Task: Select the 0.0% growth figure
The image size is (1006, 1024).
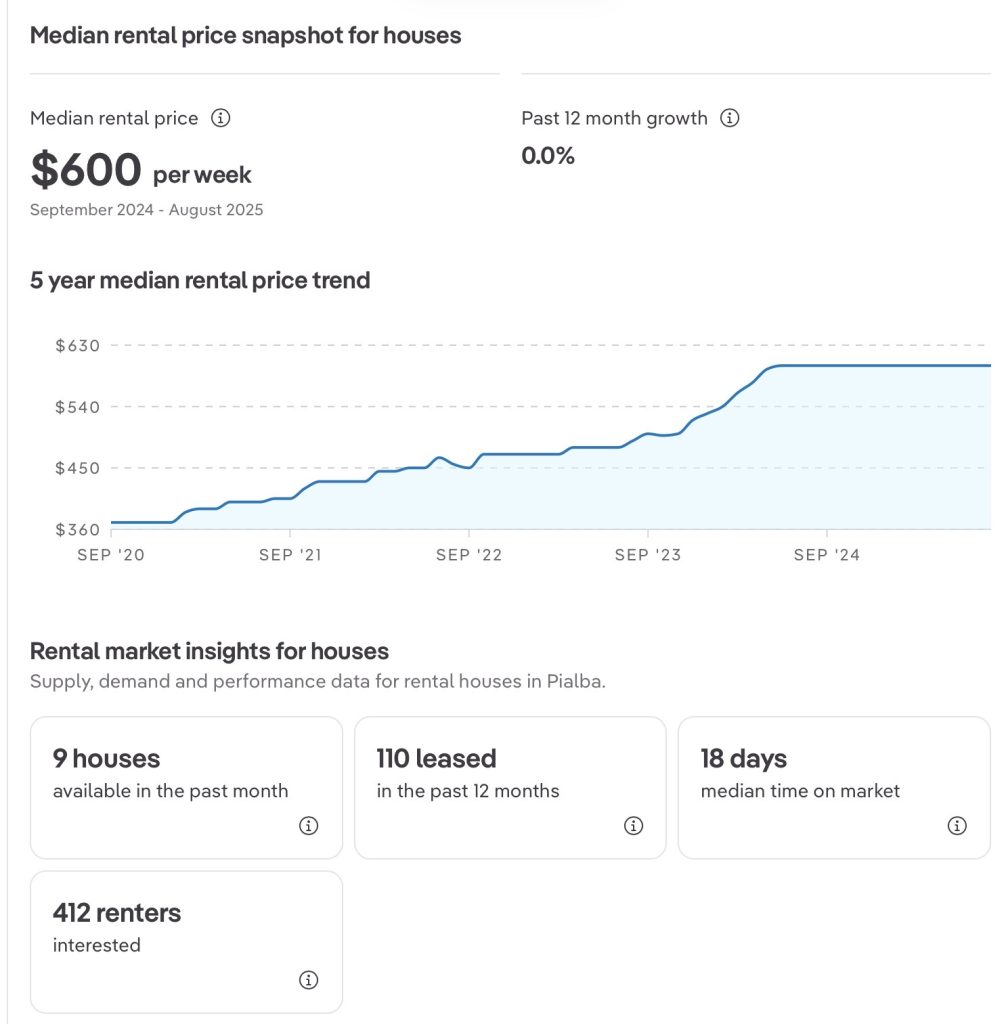Action: (x=548, y=156)
